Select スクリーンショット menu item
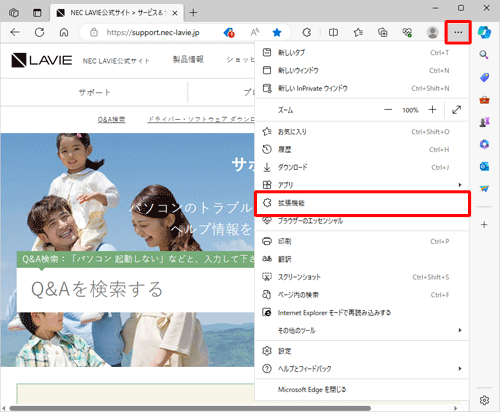Image resolution: width=500 pixels, height=412 pixels. tap(362, 277)
